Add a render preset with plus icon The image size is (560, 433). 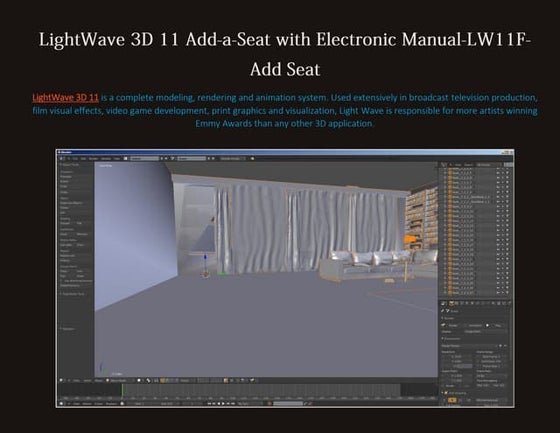click(500, 346)
